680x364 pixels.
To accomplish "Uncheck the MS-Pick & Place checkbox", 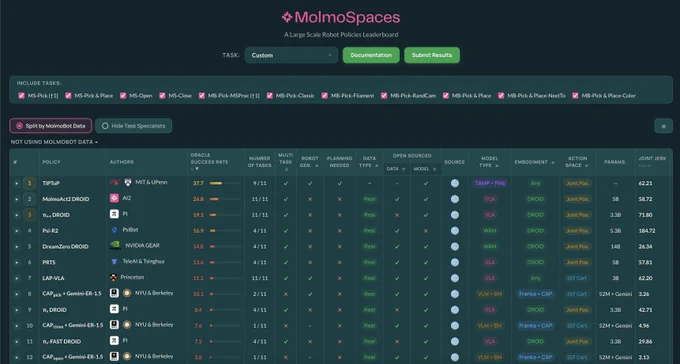I will point(68,95).
